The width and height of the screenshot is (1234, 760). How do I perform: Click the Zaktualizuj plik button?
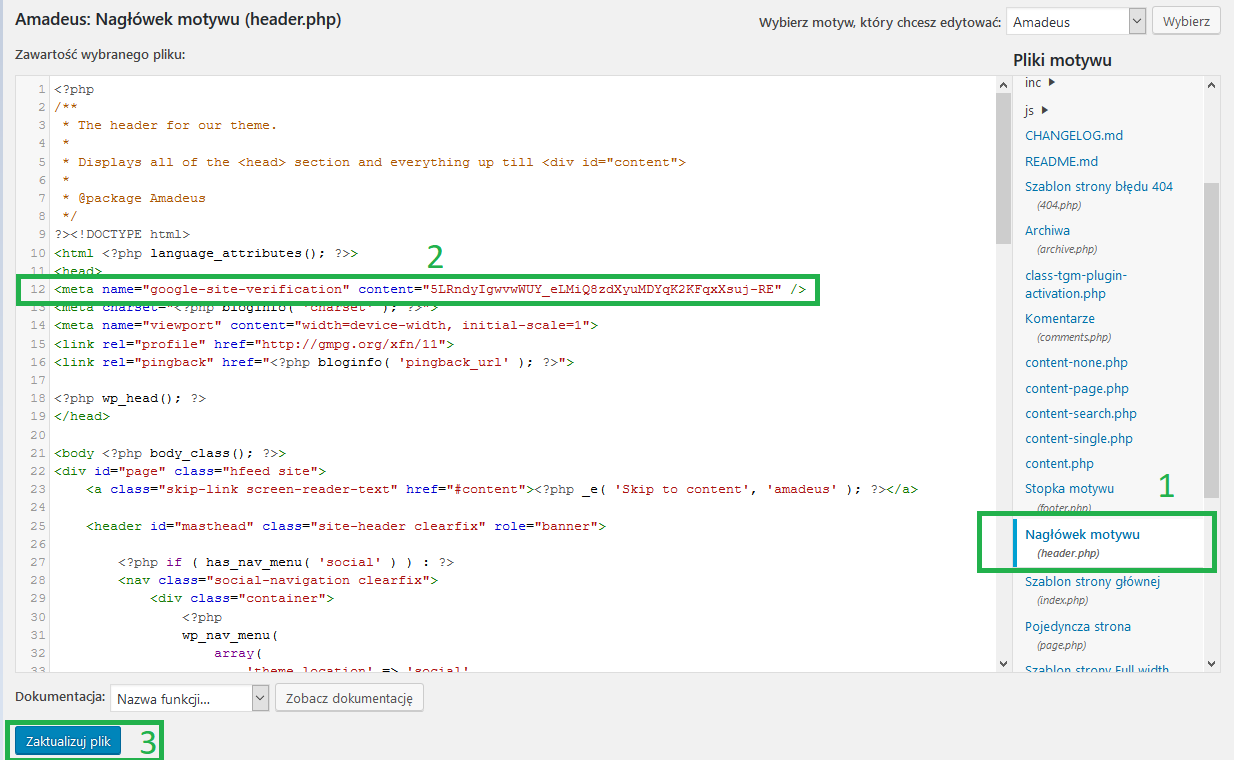68,741
